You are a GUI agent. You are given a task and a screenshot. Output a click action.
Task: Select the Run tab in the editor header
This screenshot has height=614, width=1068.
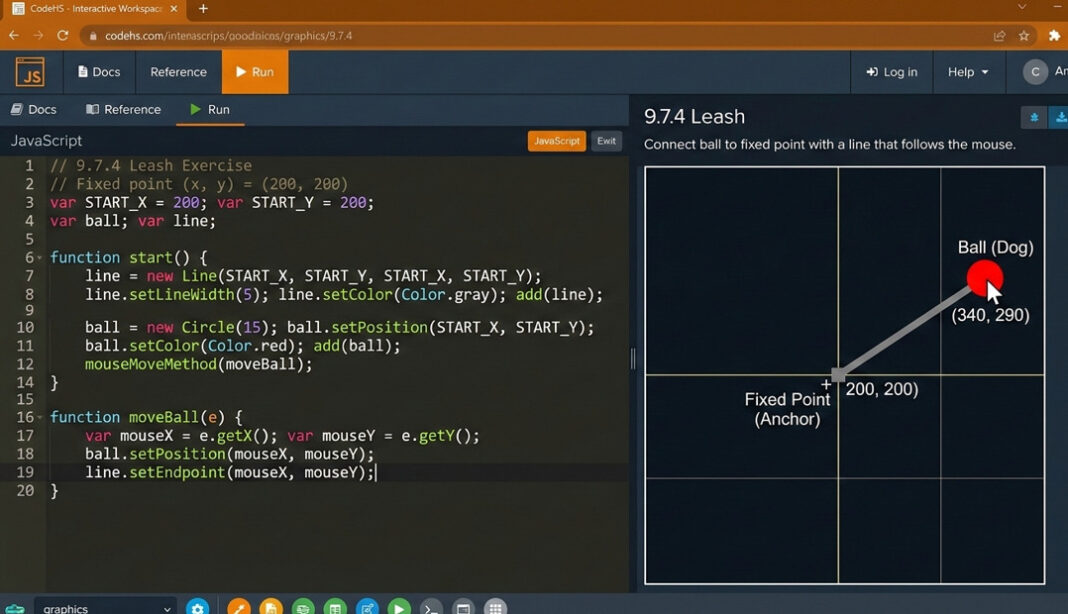210,109
